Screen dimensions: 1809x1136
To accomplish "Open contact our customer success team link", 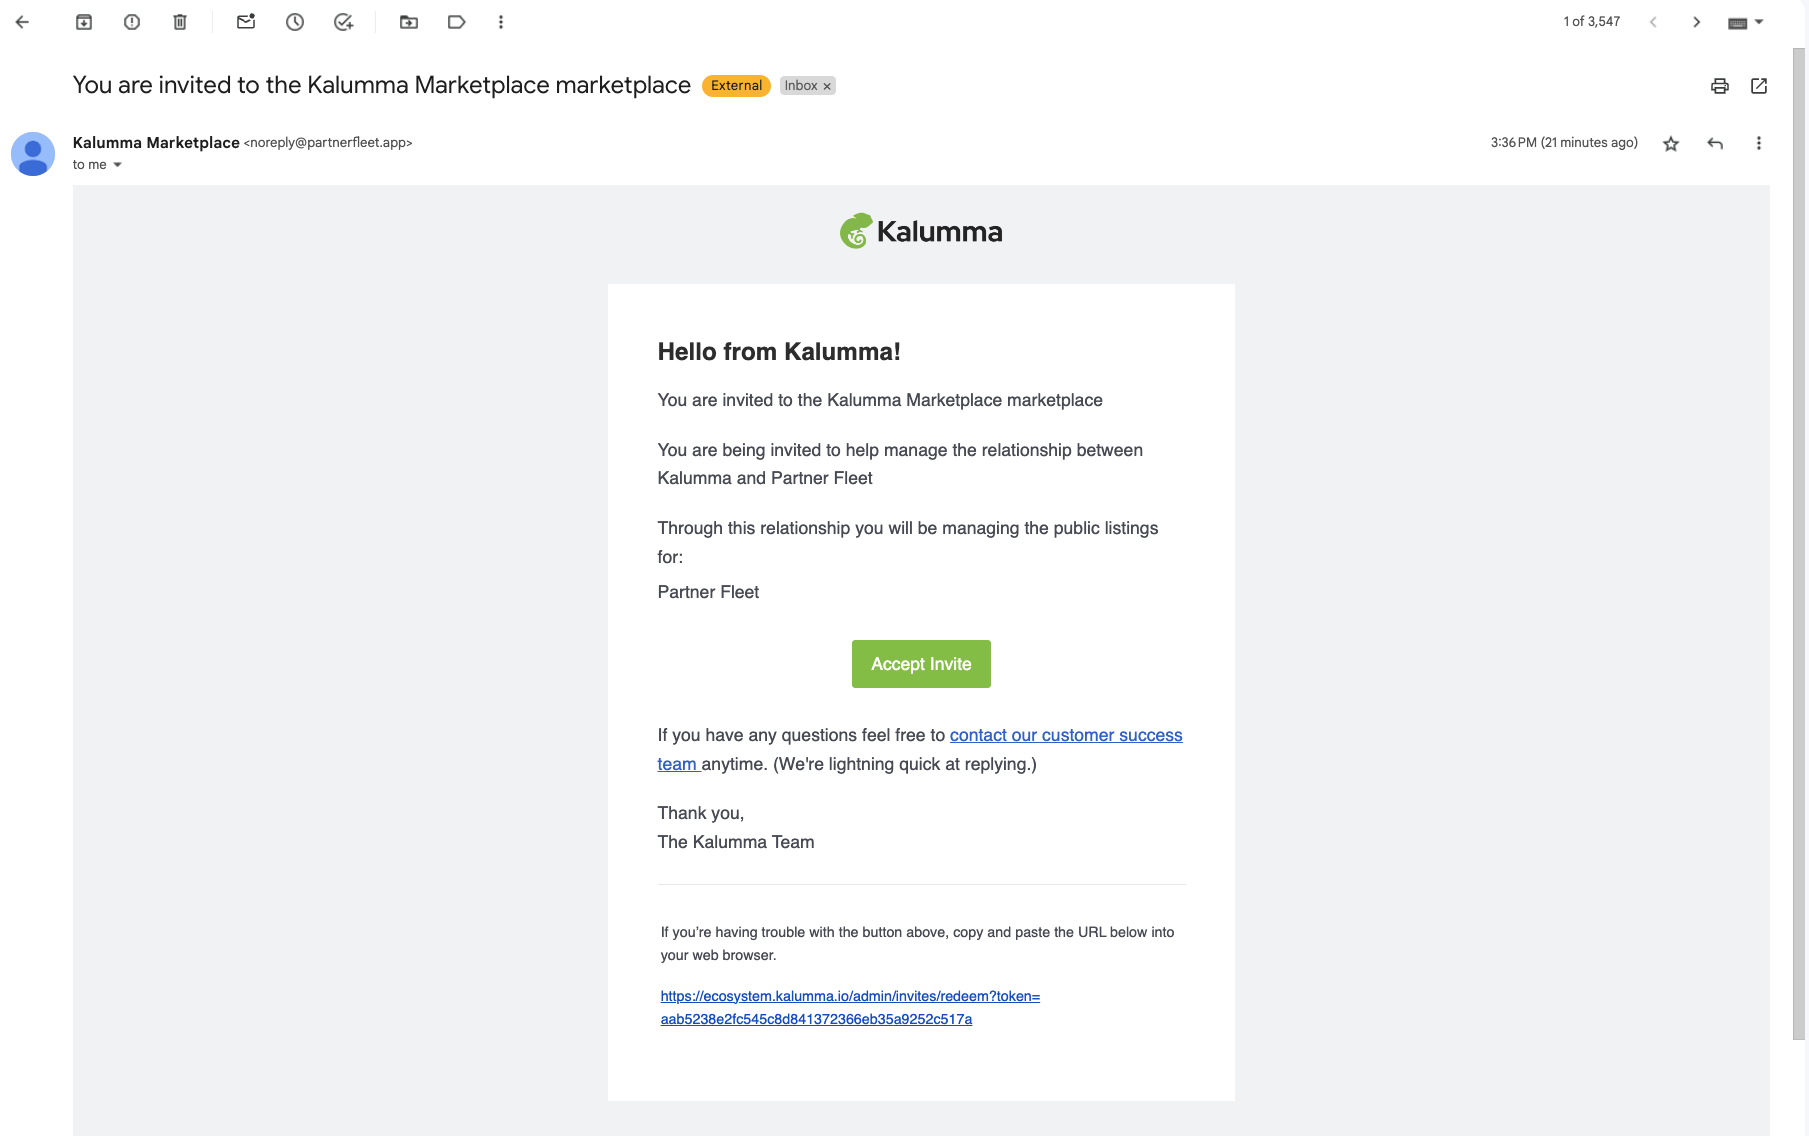I will pyautogui.click(x=919, y=749).
